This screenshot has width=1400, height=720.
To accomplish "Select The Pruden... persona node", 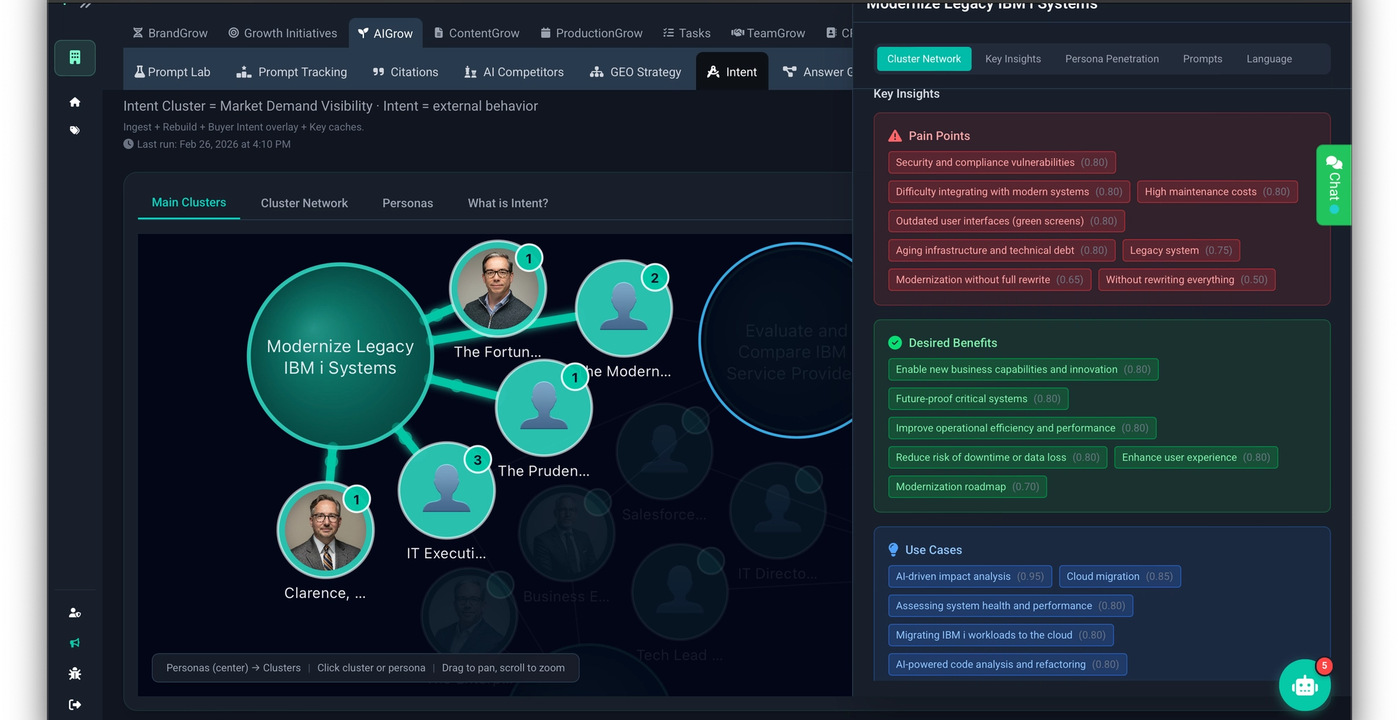I will coord(544,408).
